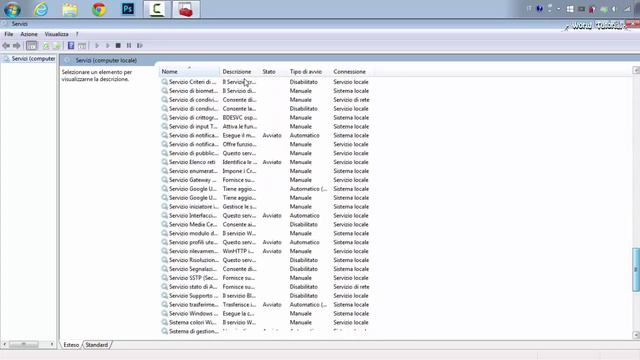The width and height of the screenshot is (640, 360).
Task: Go forward with the toolbar Forward arrow
Action: pos(17,46)
